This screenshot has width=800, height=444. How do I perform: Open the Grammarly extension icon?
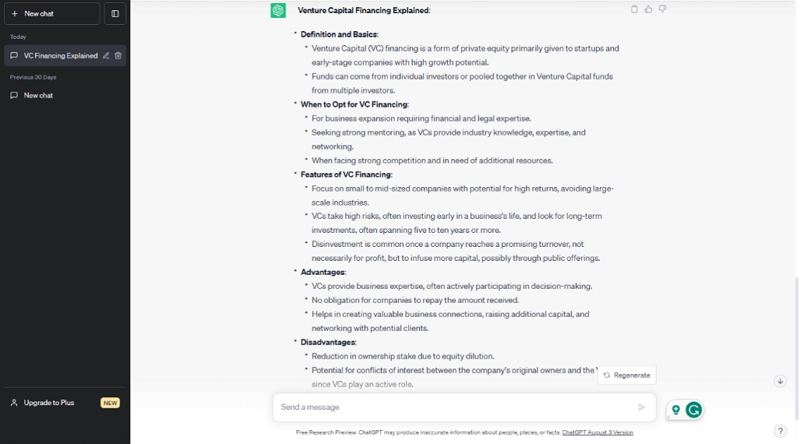coord(693,409)
